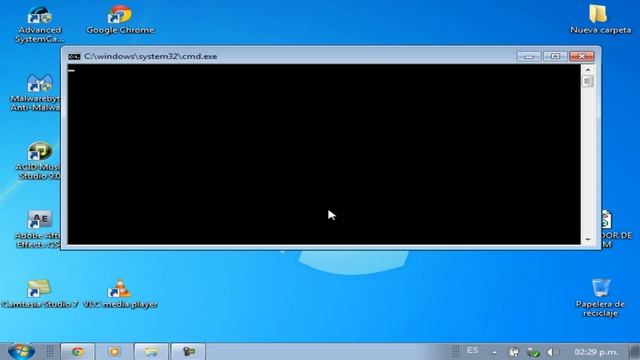Click the cmd scrollbar thumb
640x360 pixels.
point(588,81)
